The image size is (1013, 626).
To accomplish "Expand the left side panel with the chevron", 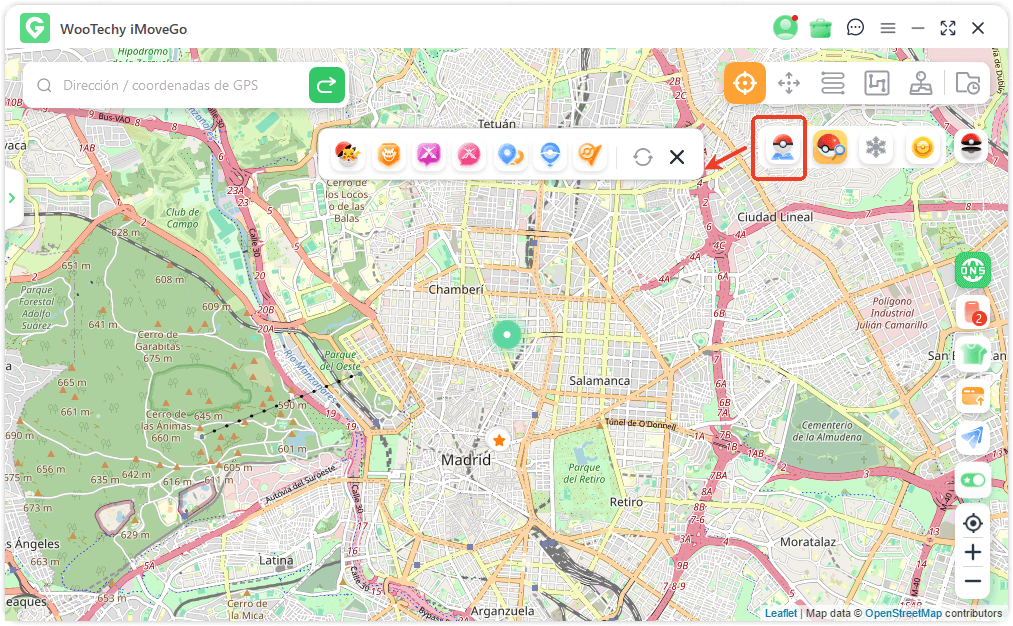I will [x=13, y=198].
